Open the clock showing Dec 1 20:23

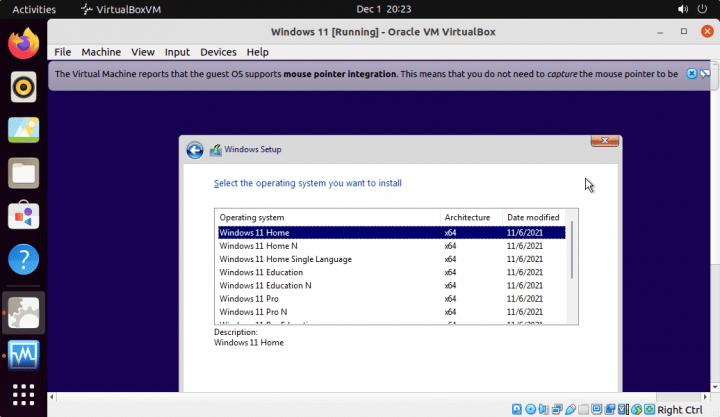pyautogui.click(x=384, y=9)
